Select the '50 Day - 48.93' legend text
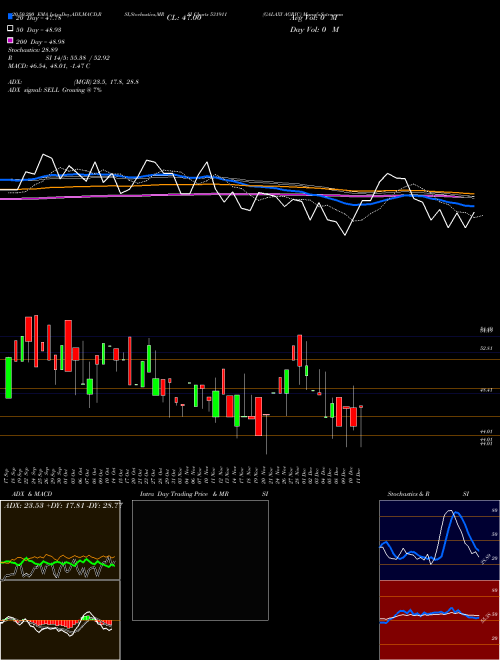Image resolution: width=500 pixels, height=660 pixels. coord(39,30)
